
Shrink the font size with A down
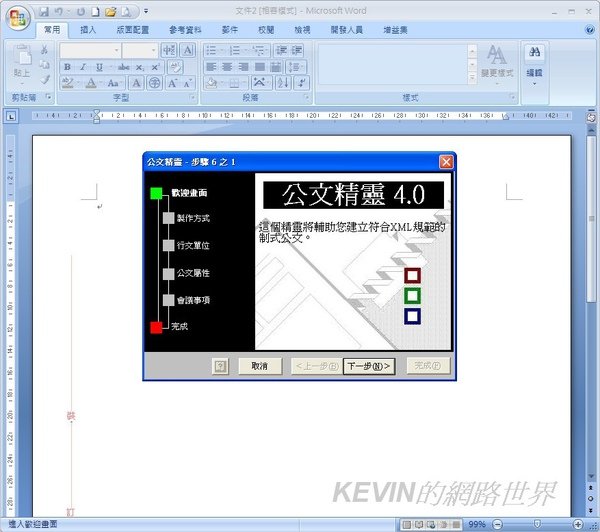(x=188, y=83)
